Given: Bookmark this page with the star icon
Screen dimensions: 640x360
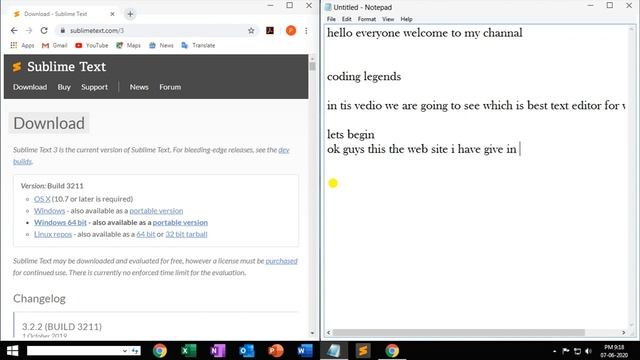Looking at the screenshot, I should pyautogui.click(x=251, y=31).
